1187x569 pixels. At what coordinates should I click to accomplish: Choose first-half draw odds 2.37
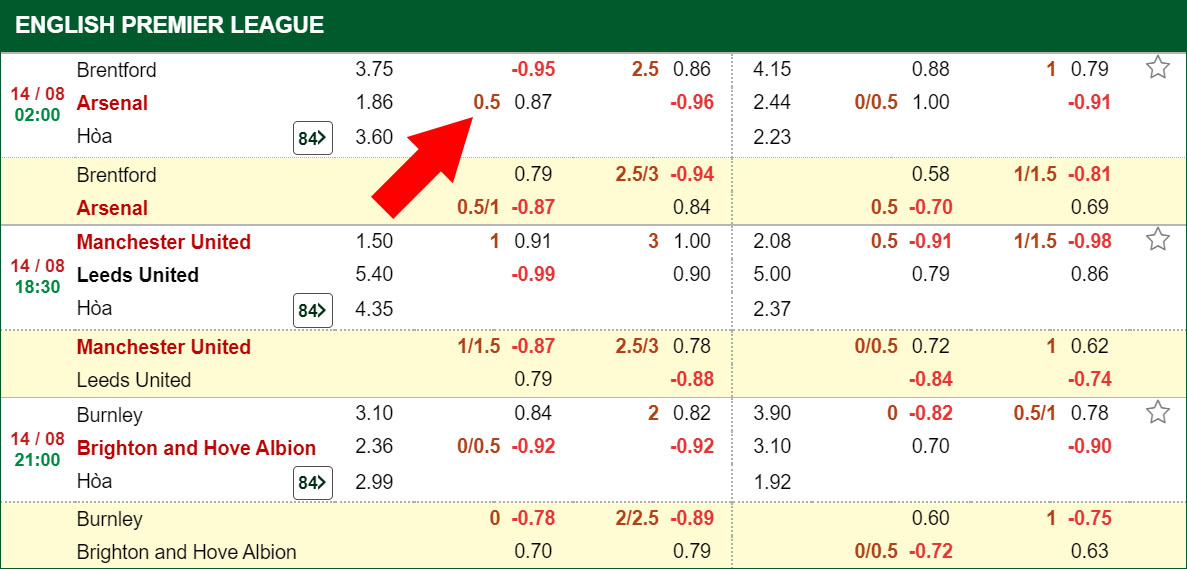click(x=772, y=309)
